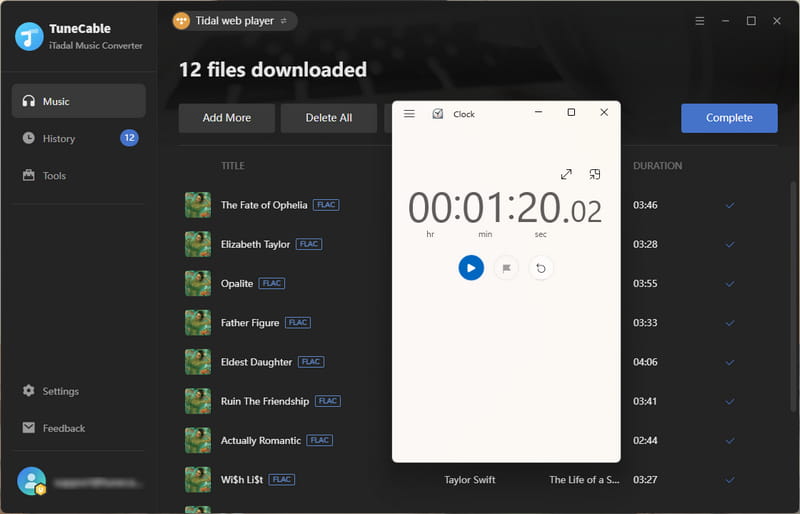Expand the stopwatch to full view
The width and height of the screenshot is (800, 514).
566,174
